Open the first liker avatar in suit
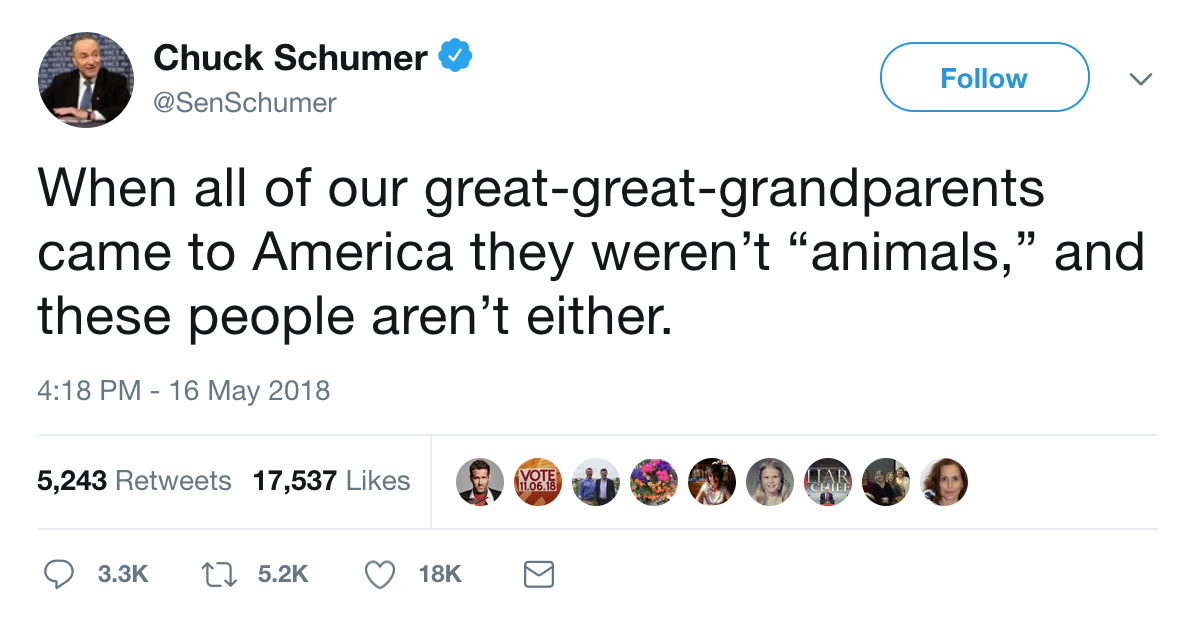Screen dimensions: 1204x624 (x=480, y=482)
